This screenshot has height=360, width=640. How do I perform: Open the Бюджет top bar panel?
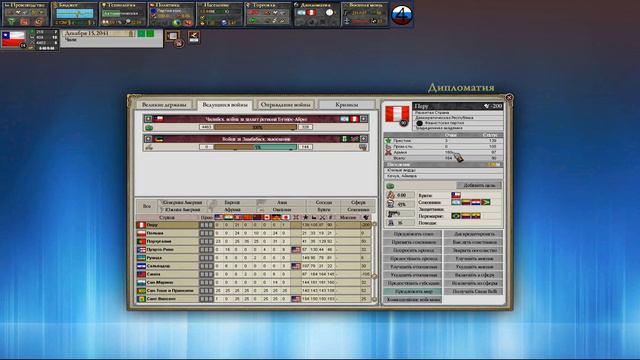click(x=74, y=14)
